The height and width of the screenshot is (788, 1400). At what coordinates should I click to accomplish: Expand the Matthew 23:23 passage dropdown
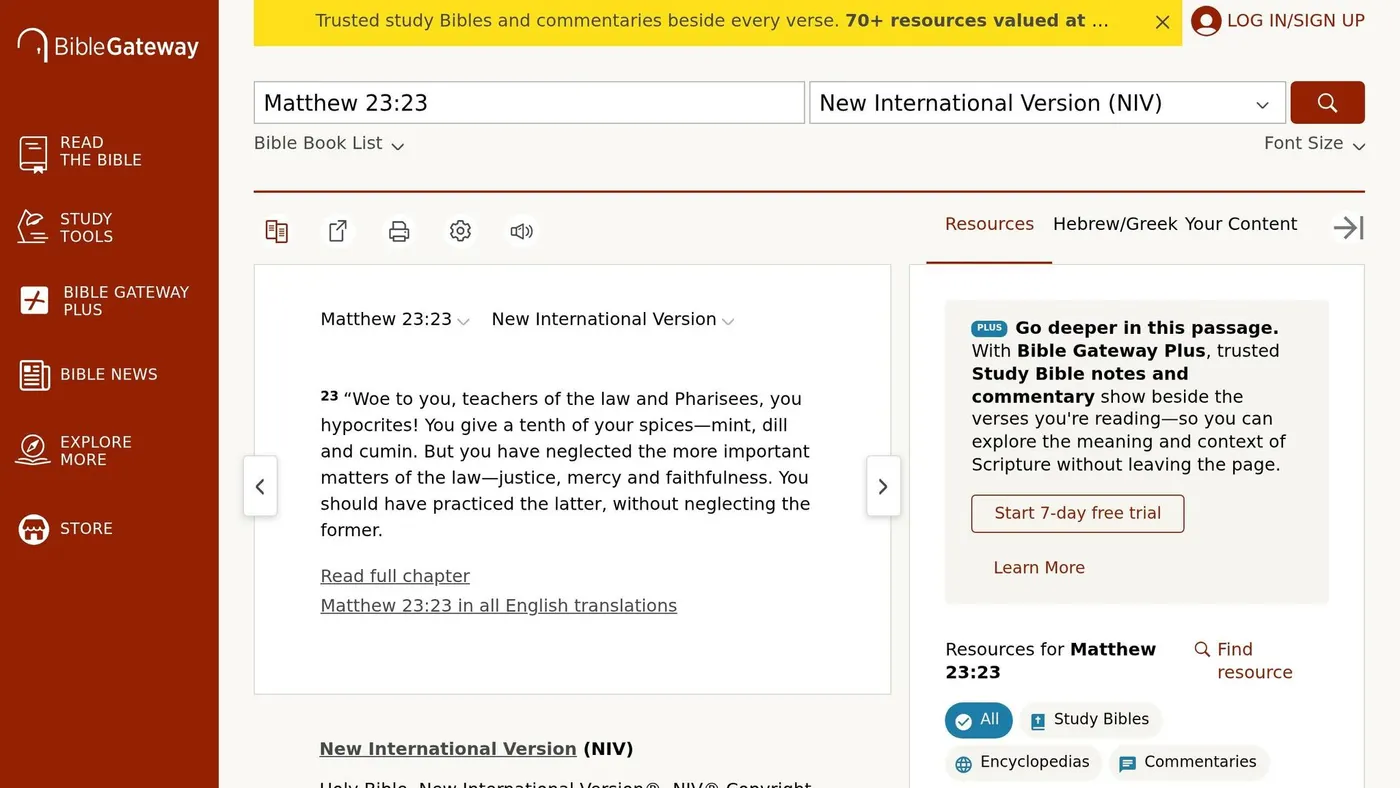[x=395, y=320]
